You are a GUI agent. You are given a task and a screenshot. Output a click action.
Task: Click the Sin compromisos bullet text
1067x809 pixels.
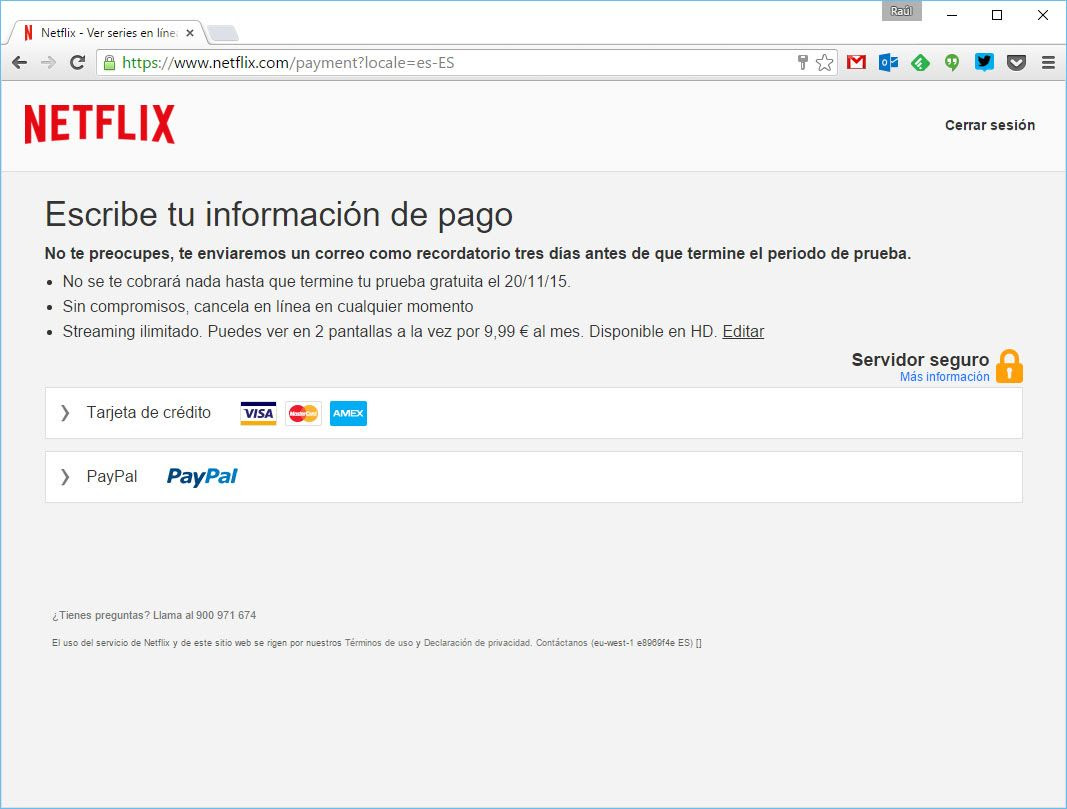[x=267, y=306]
